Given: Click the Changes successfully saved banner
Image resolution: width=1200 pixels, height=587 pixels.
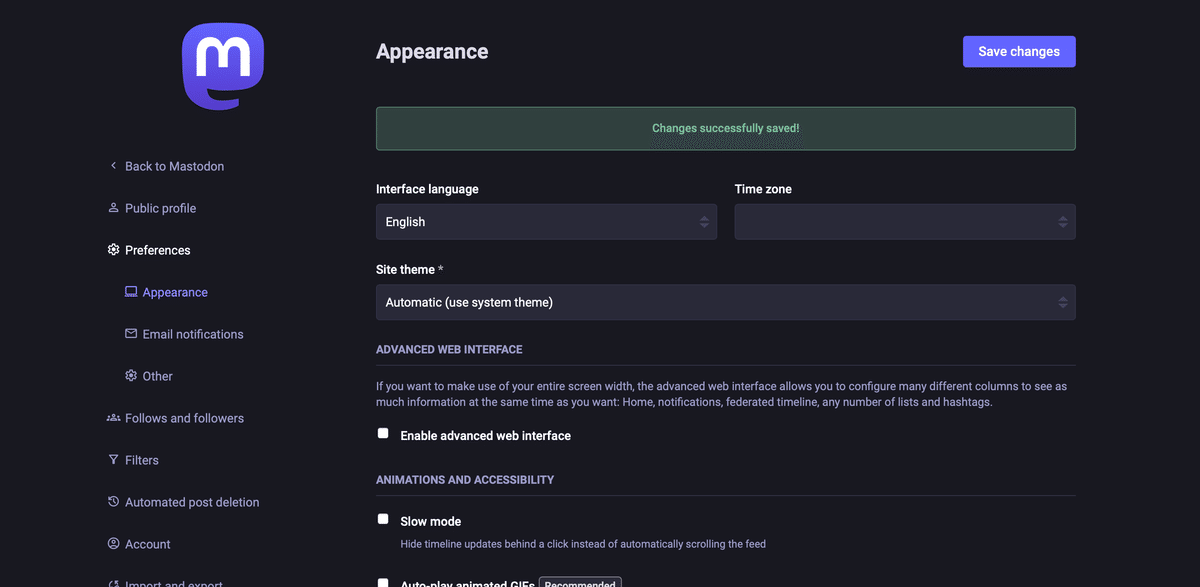Looking at the screenshot, I should pyautogui.click(x=725, y=129).
